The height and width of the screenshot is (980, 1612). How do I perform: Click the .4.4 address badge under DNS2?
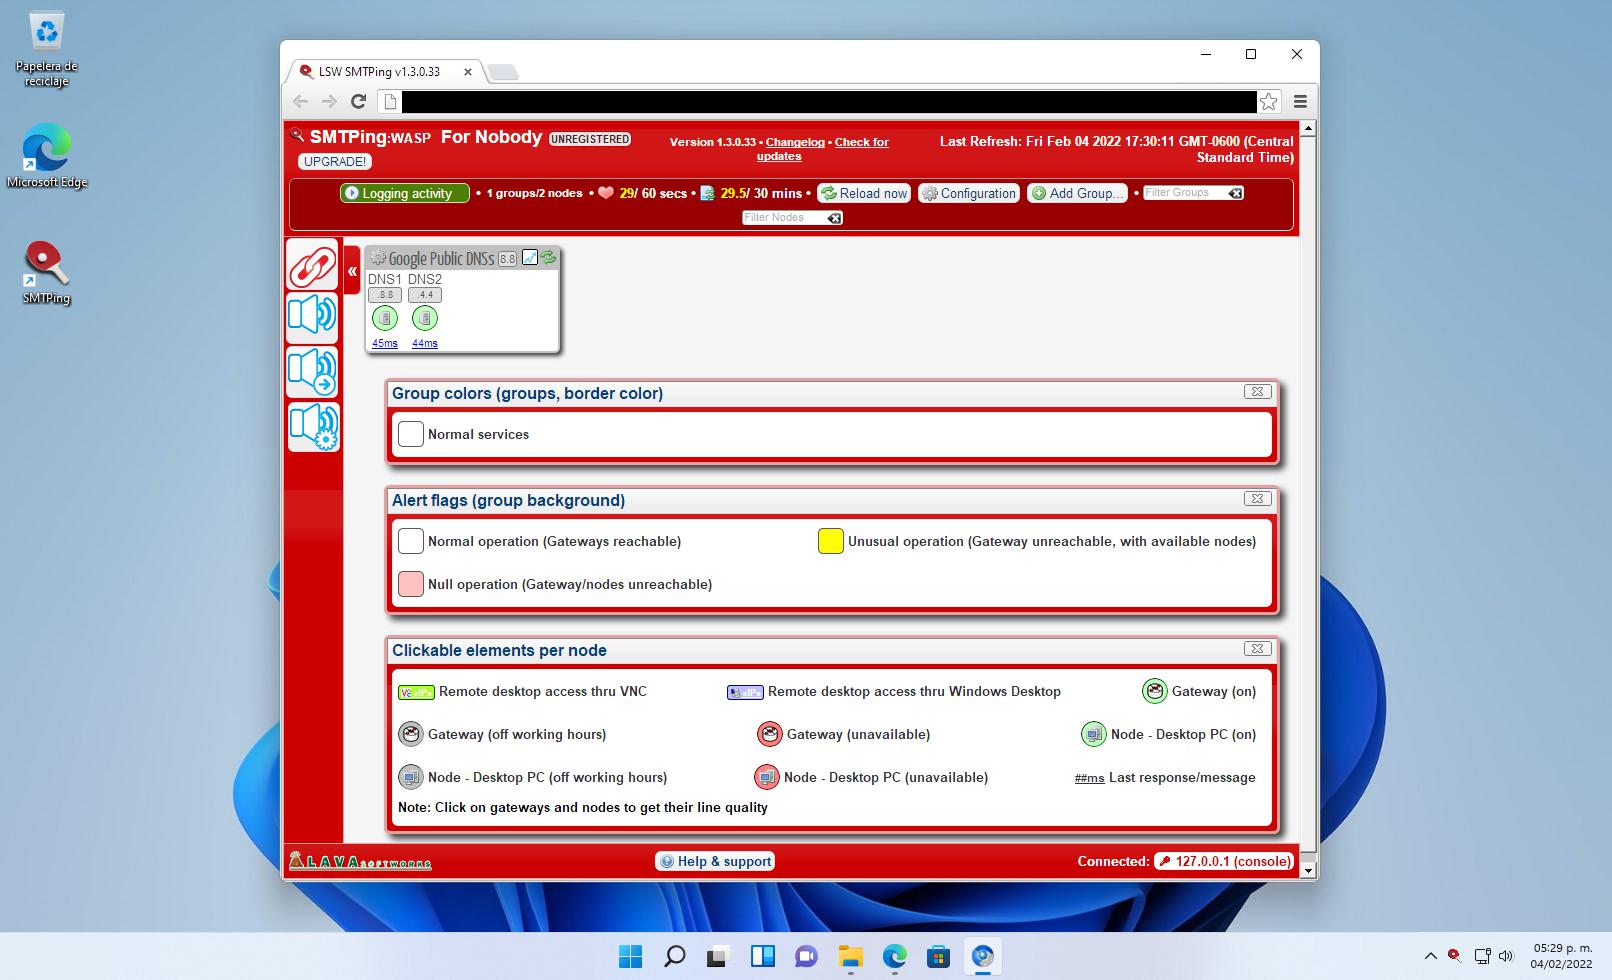tap(425, 295)
